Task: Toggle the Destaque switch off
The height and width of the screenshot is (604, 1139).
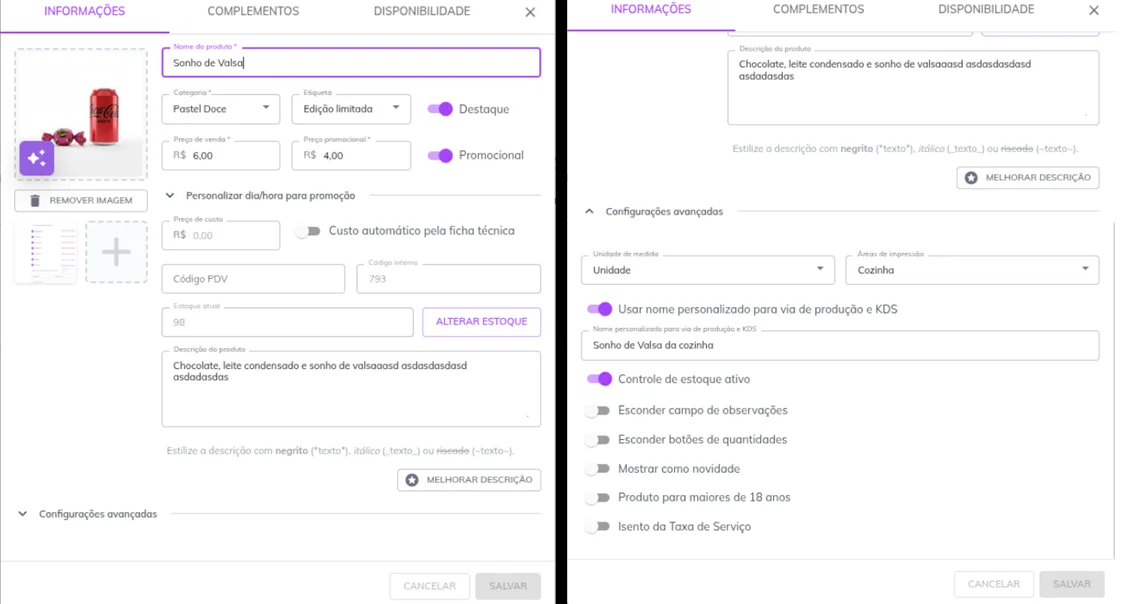Action: tap(440, 109)
